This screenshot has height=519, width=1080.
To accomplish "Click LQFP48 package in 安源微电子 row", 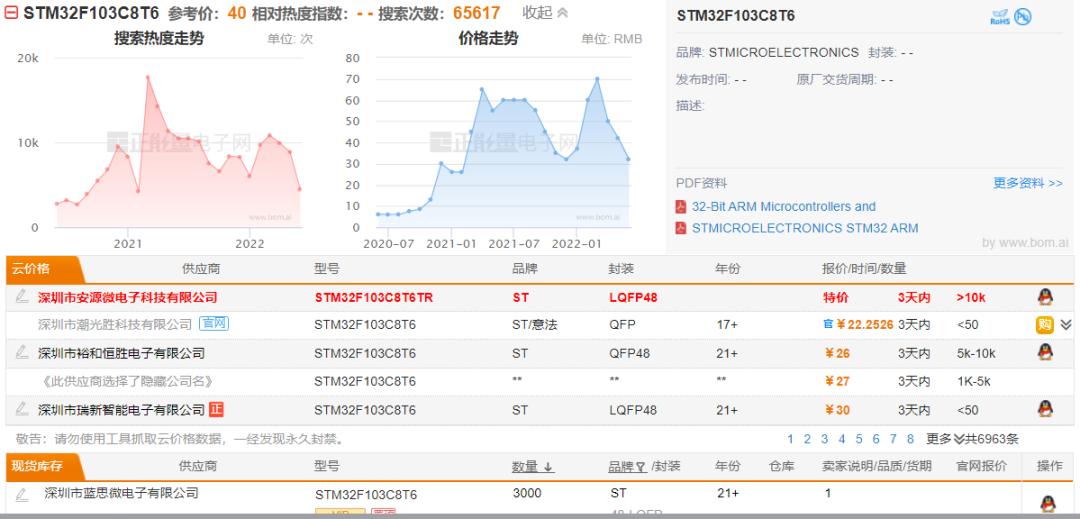I will (633, 297).
